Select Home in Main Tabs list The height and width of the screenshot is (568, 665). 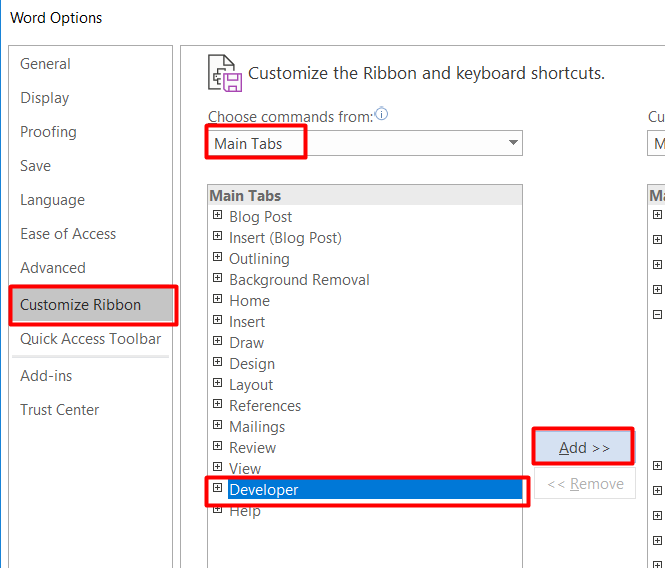pos(249,301)
